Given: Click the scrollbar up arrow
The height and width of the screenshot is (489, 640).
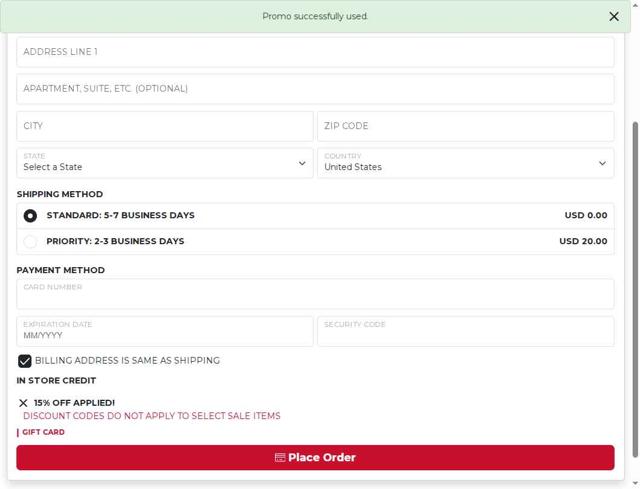Looking at the screenshot, I should (635, 4).
